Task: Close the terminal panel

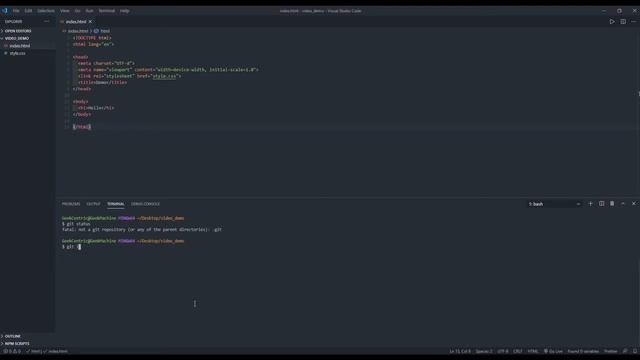Action: 633,204
